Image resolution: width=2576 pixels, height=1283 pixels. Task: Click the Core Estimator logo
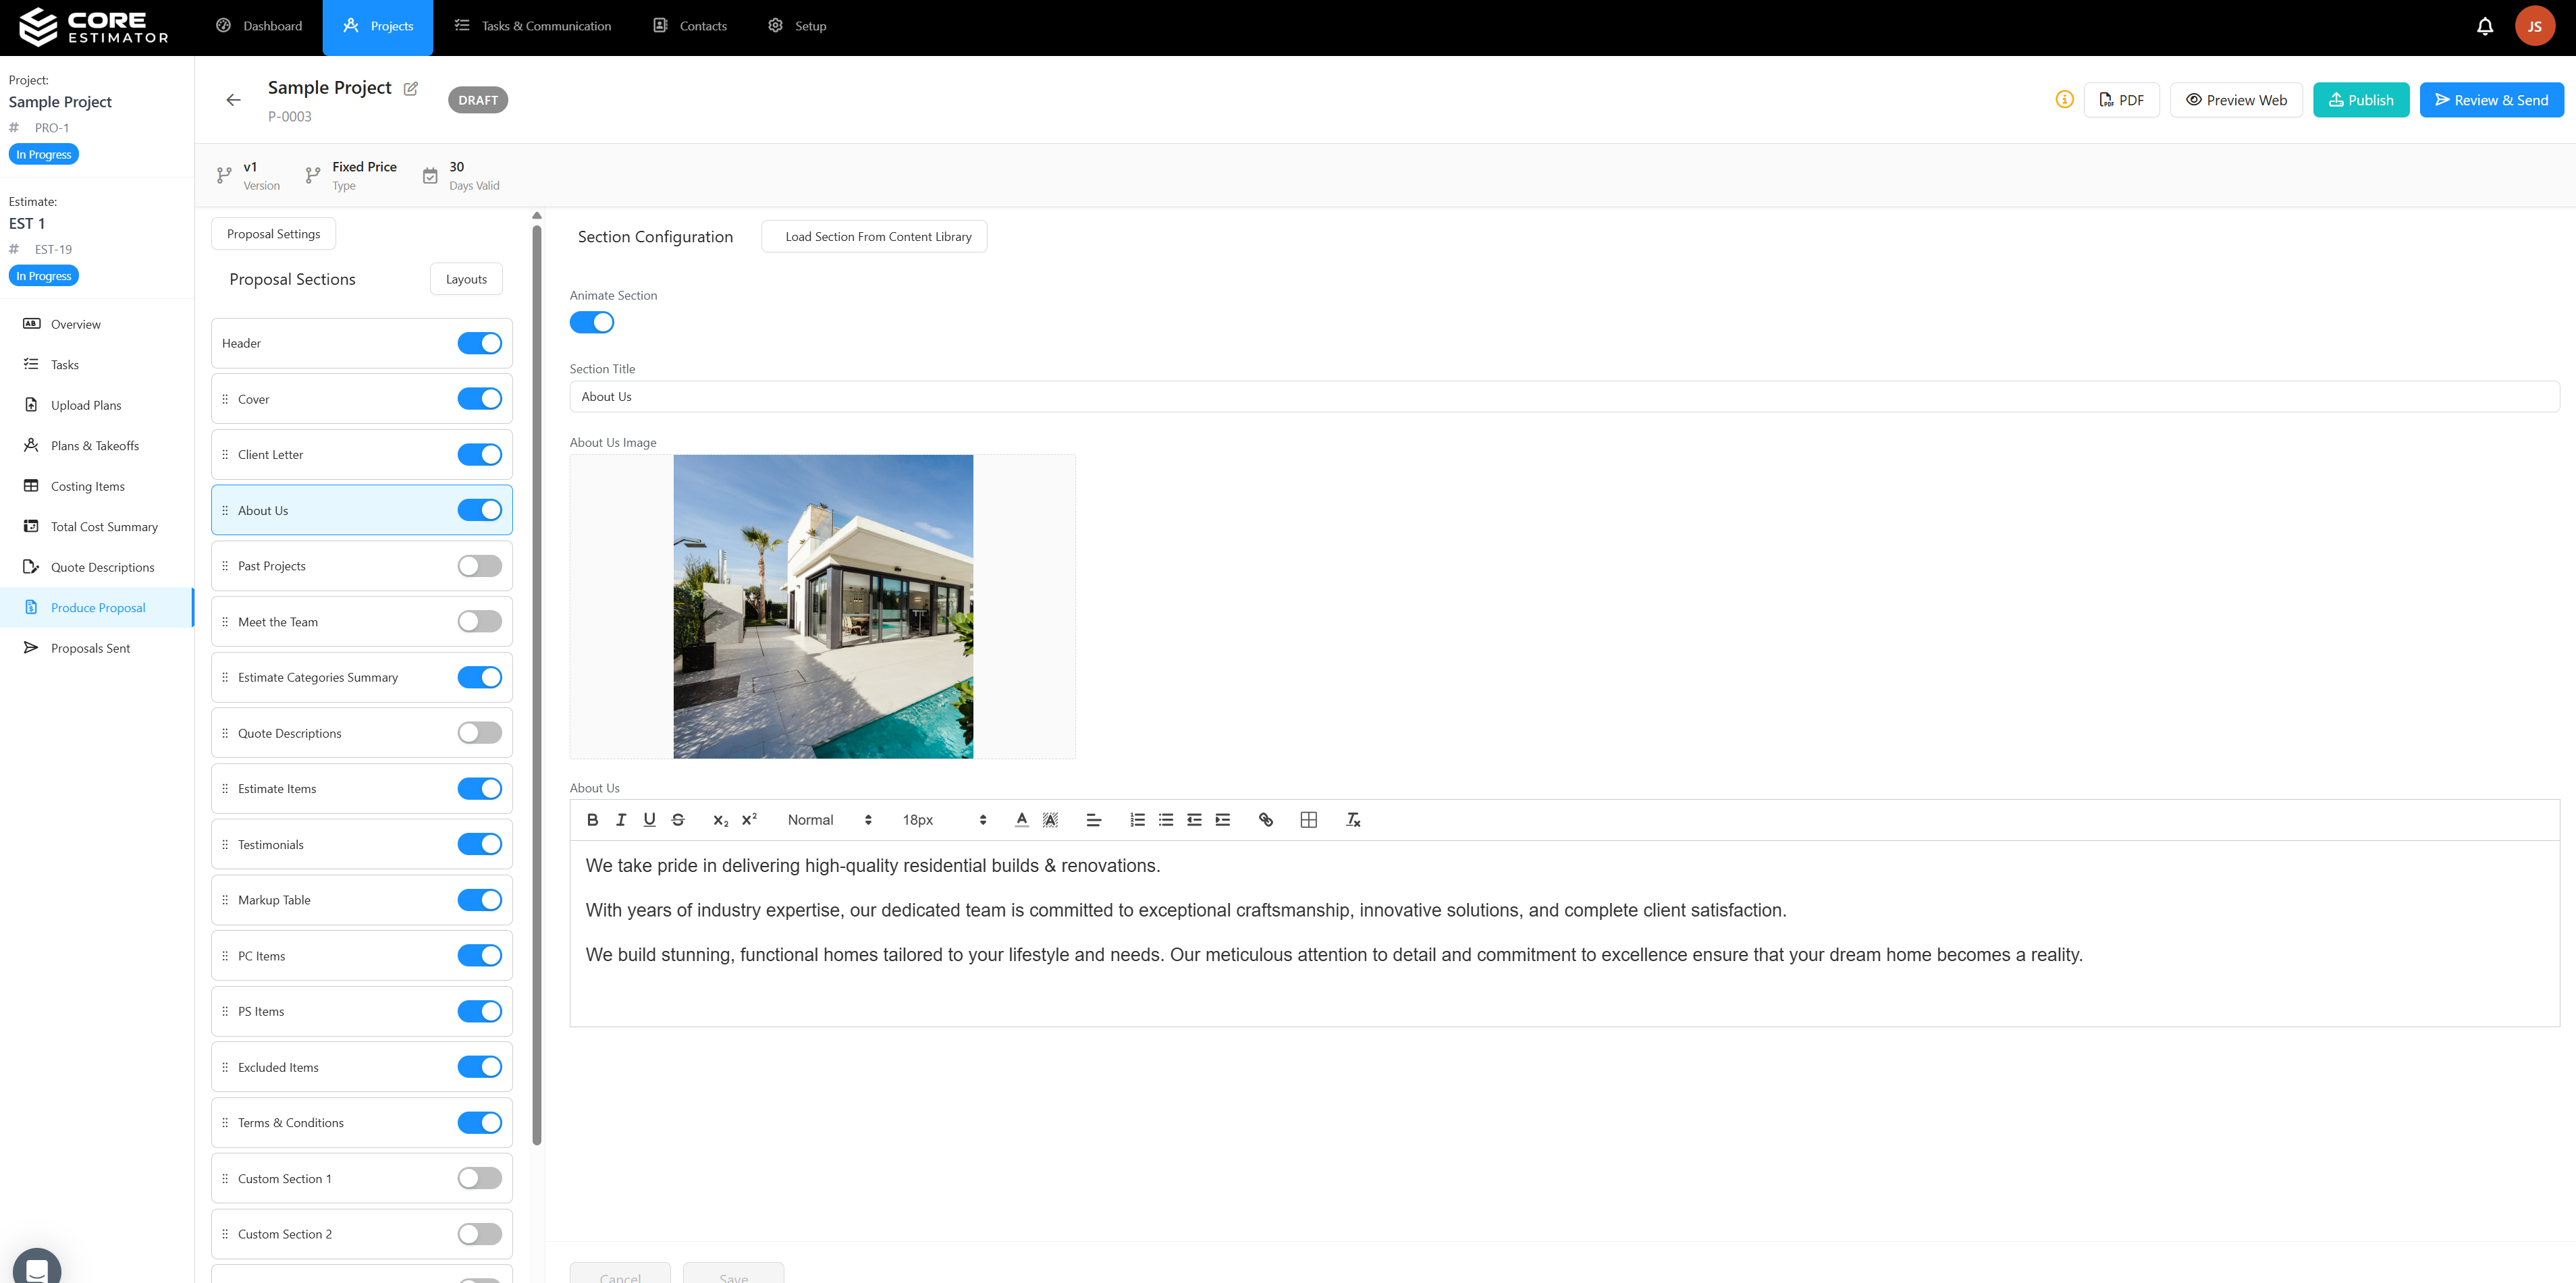click(95, 27)
